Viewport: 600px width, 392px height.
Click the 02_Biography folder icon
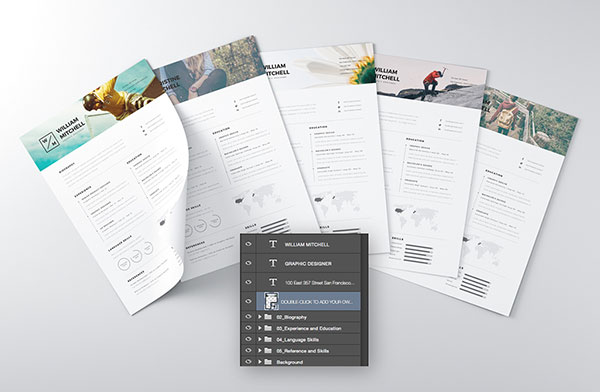coord(268,317)
